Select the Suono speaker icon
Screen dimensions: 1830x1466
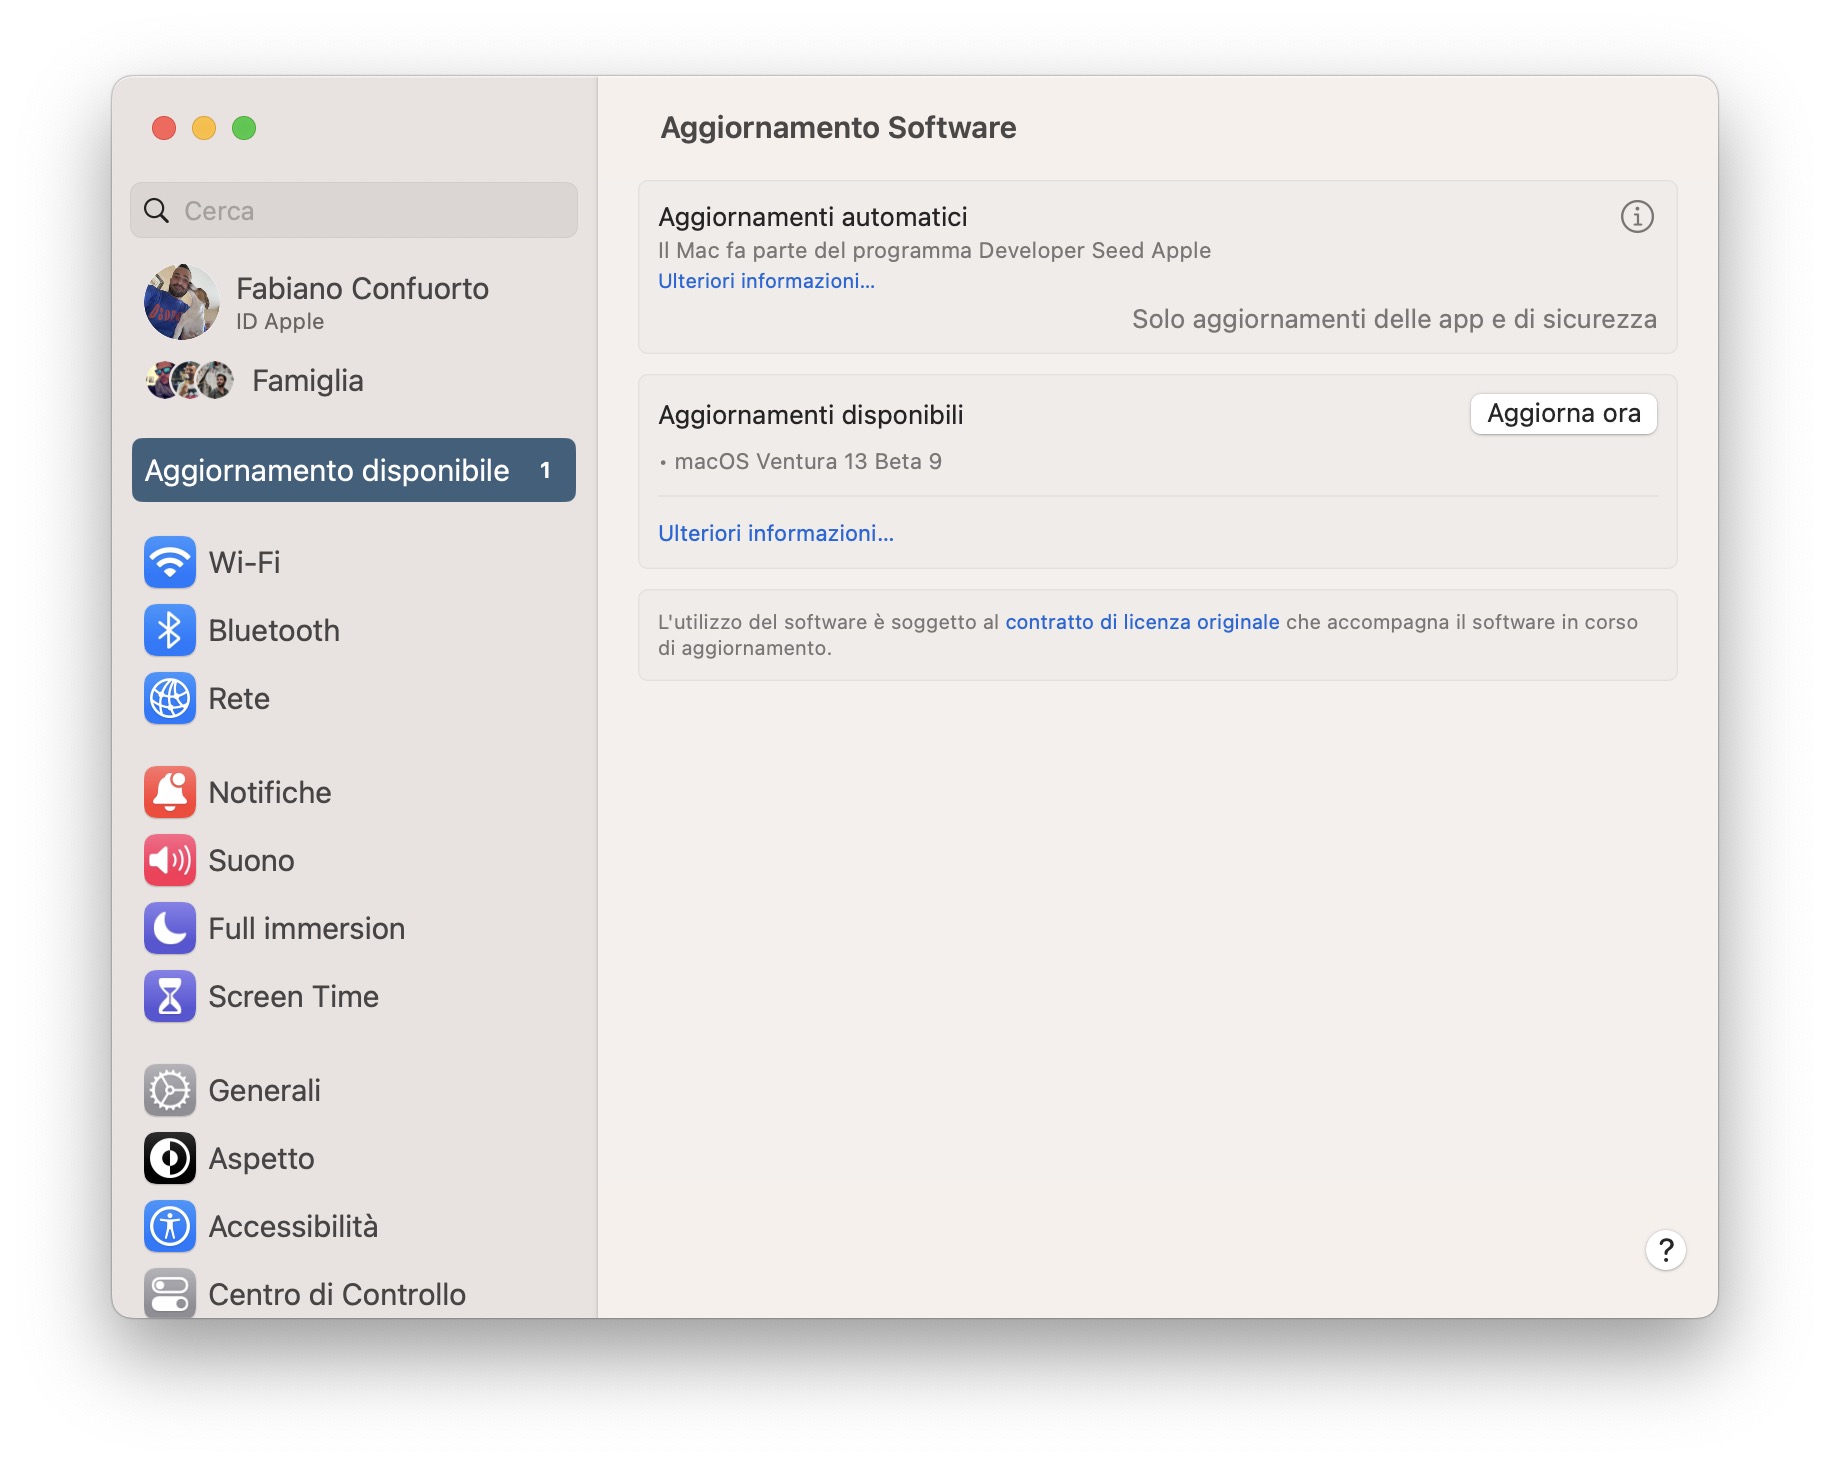(169, 860)
